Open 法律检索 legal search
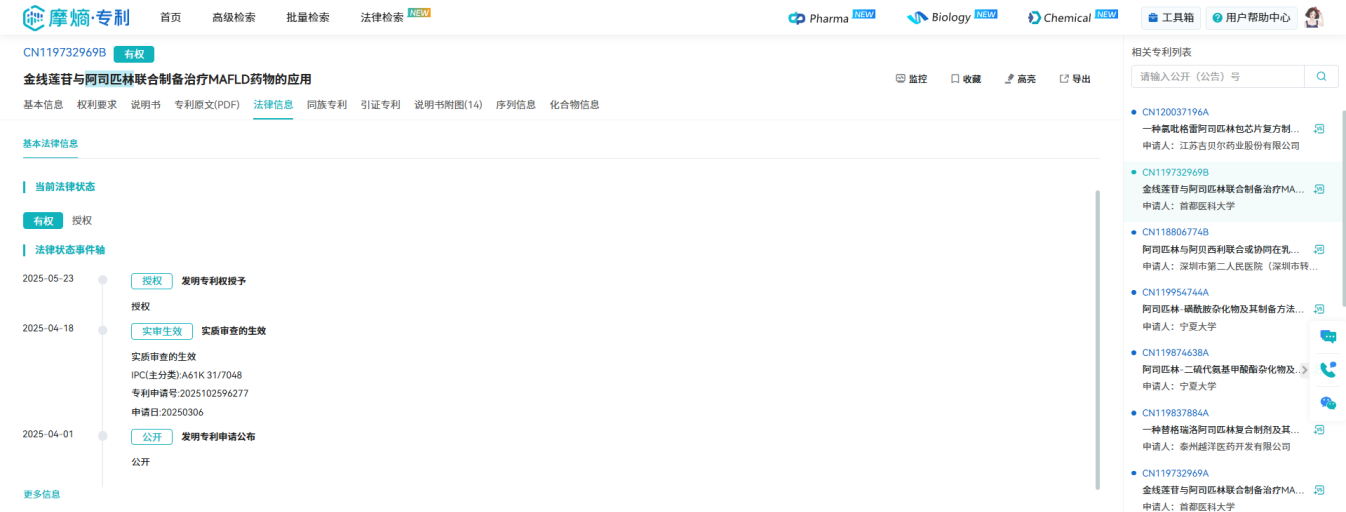This screenshot has height=512, width=1346. pos(382,18)
